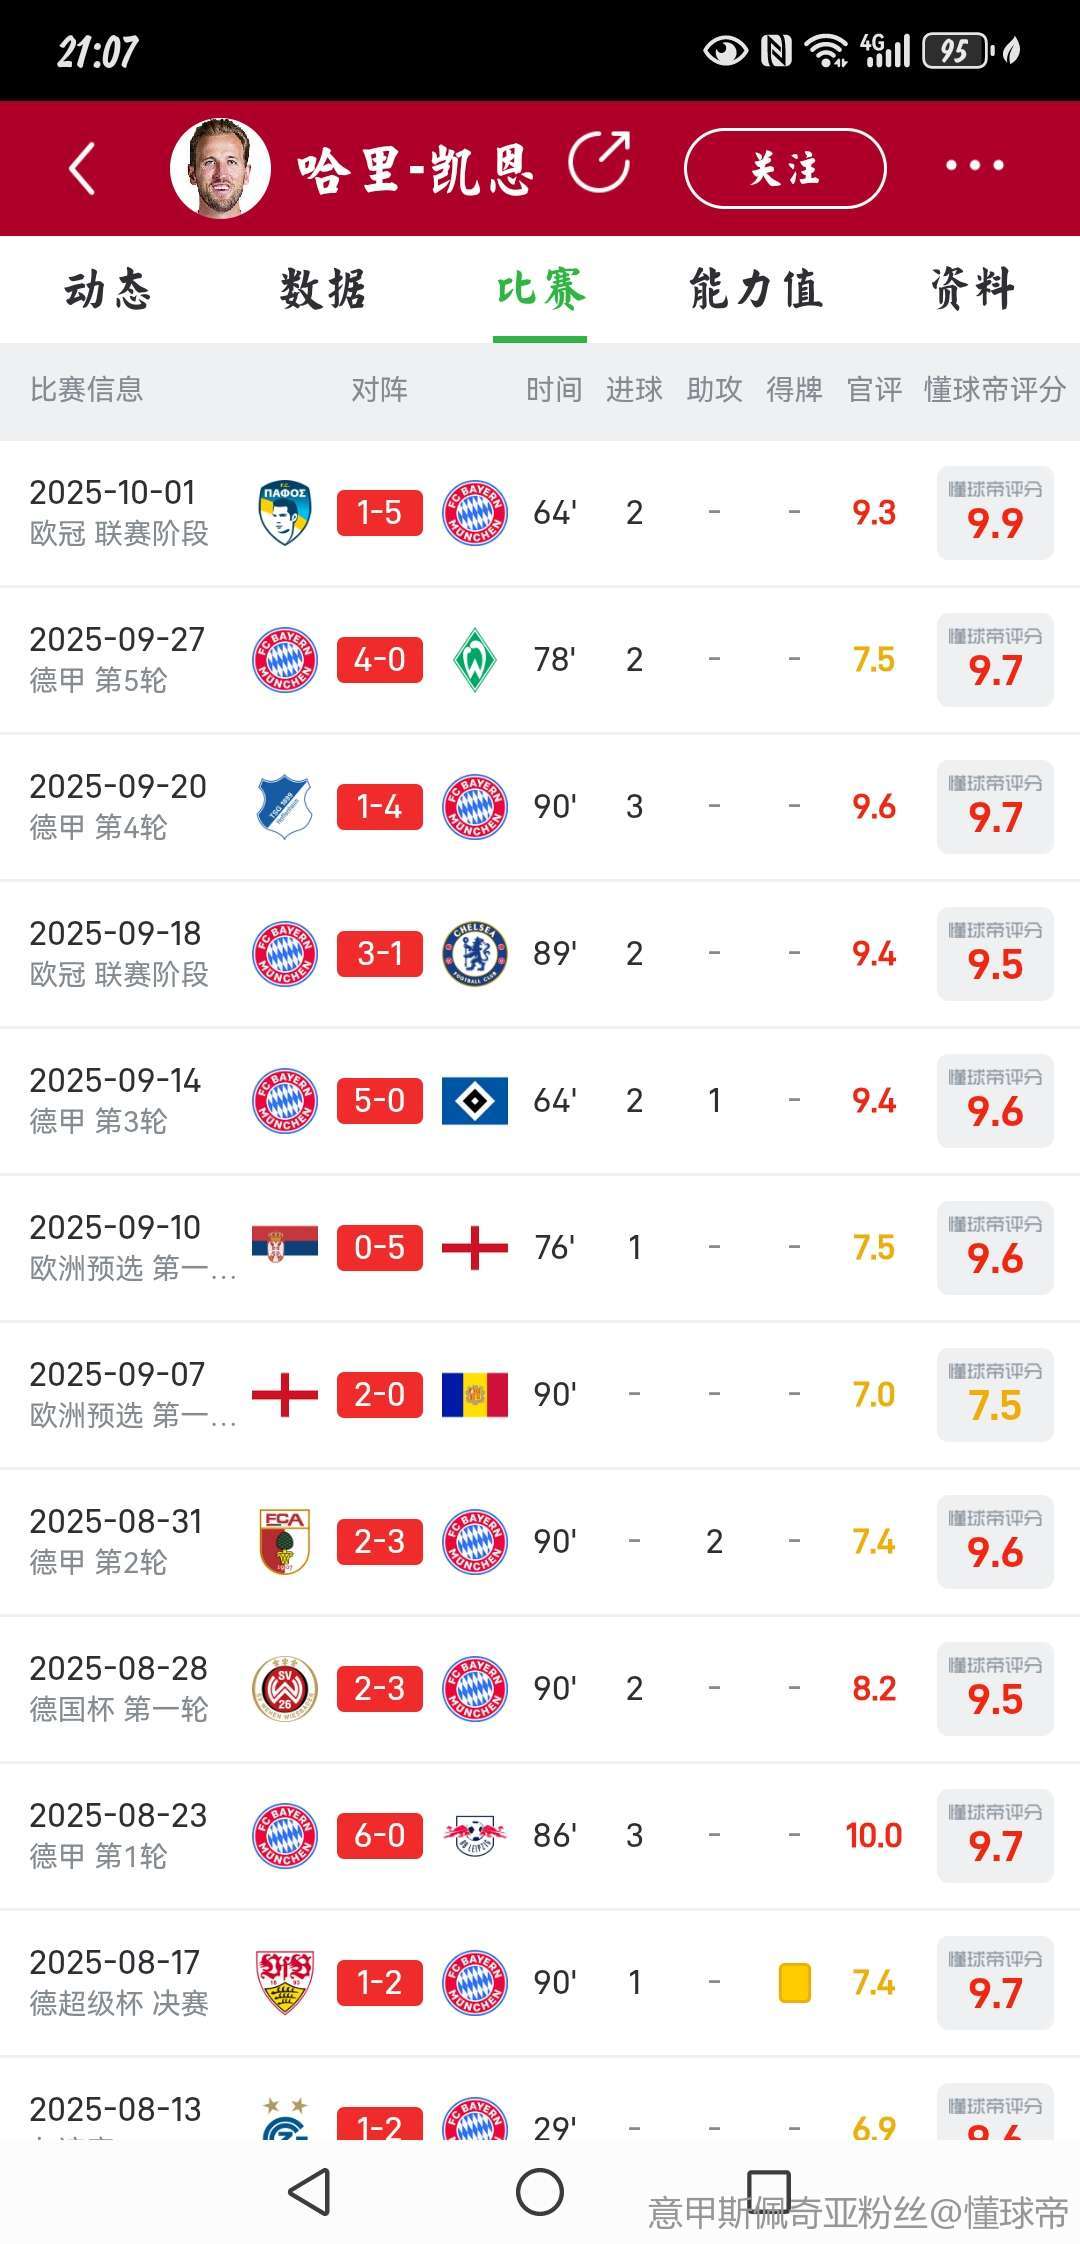The width and height of the screenshot is (1080, 2244).
Task: Tap the Werder Bremen club crest
Action: tap(475, 660)
